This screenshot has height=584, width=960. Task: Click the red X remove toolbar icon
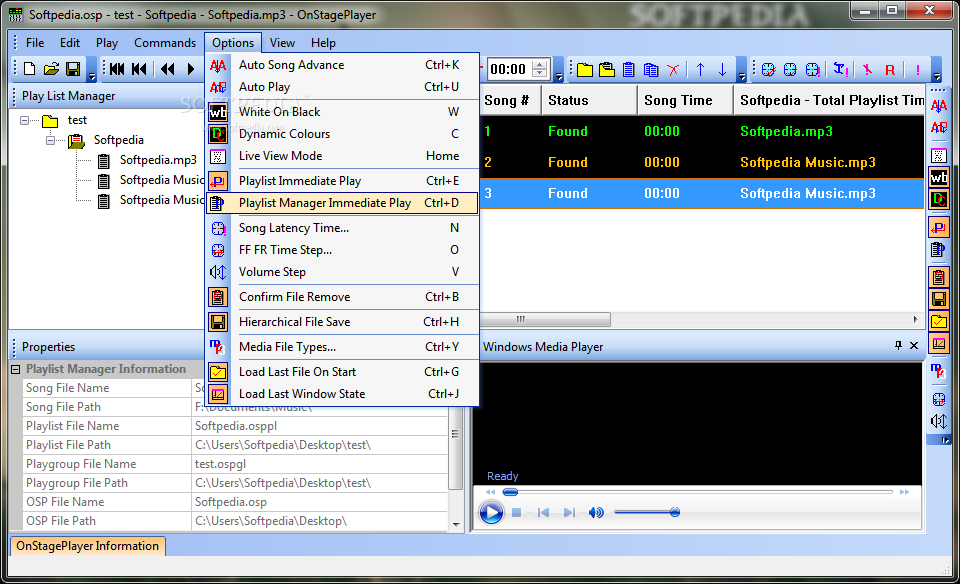(673, 70)
